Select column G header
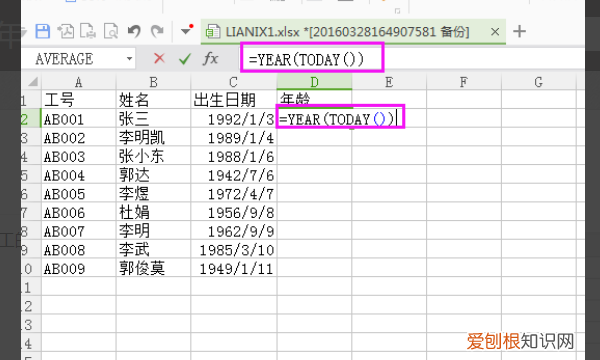The height and width of the screenshot is (360, 600). click(x=538, y=82)
